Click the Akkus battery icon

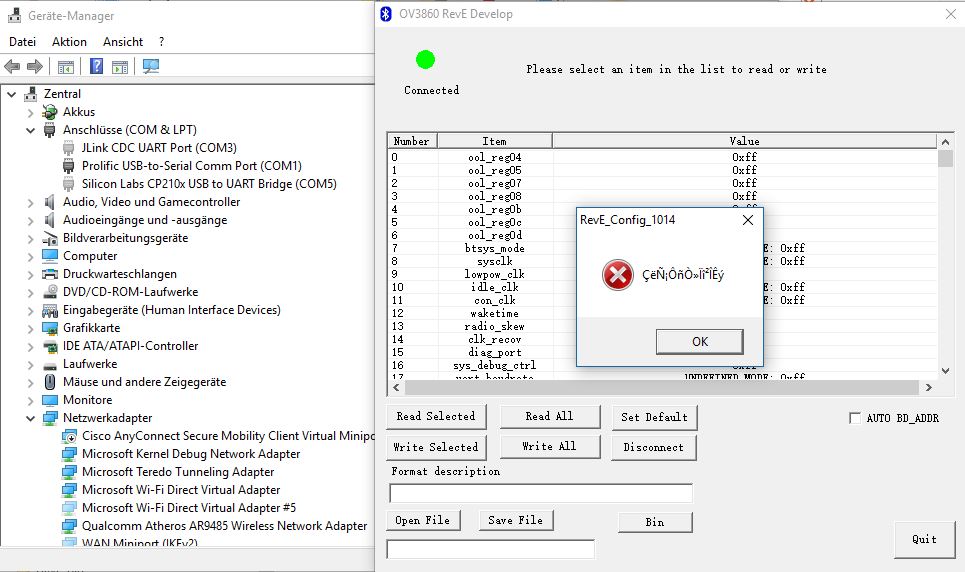[x=50, y=112]
